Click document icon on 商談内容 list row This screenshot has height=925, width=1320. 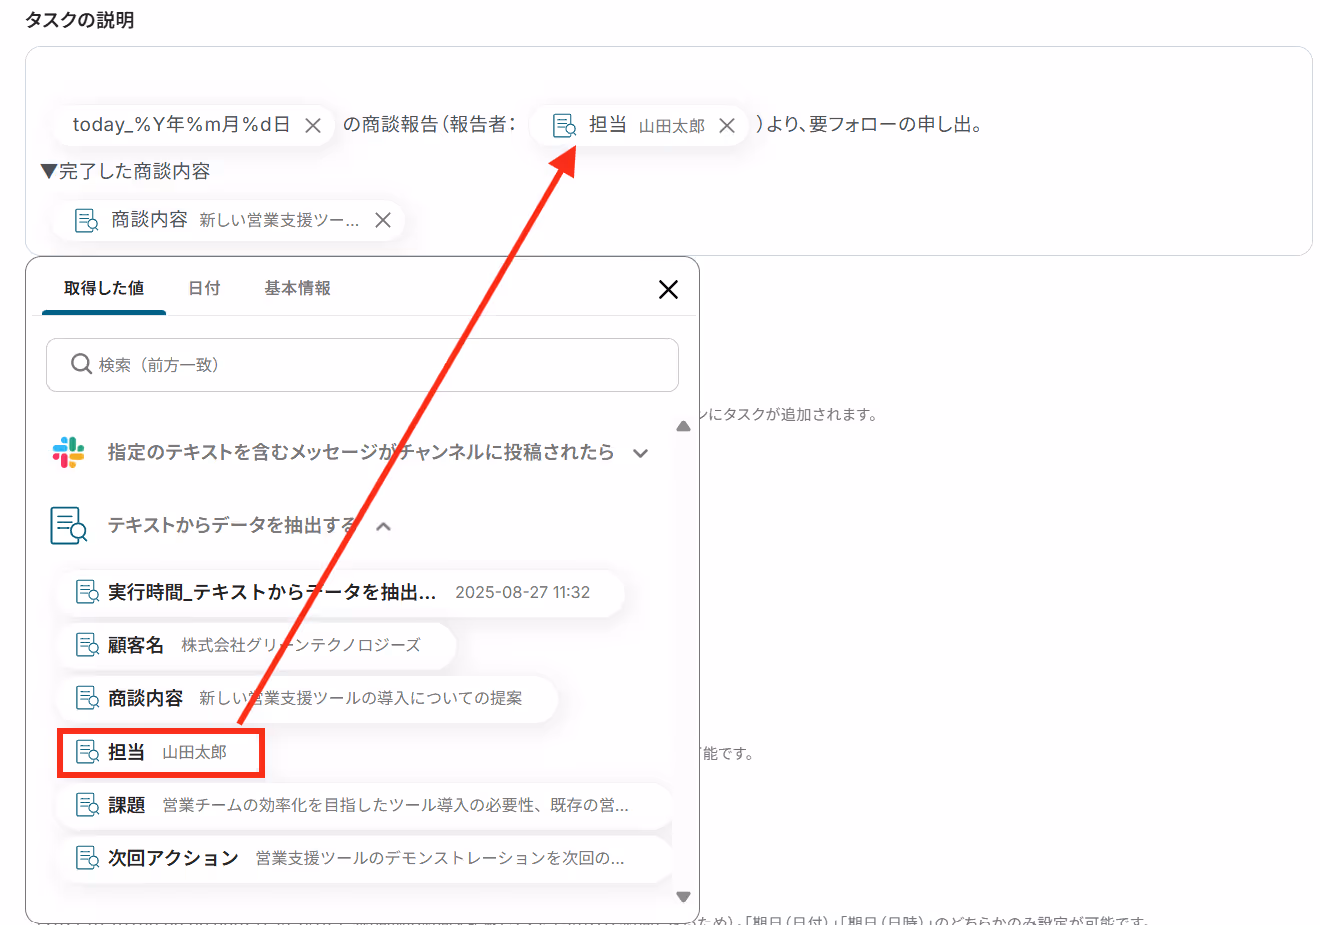88,698
